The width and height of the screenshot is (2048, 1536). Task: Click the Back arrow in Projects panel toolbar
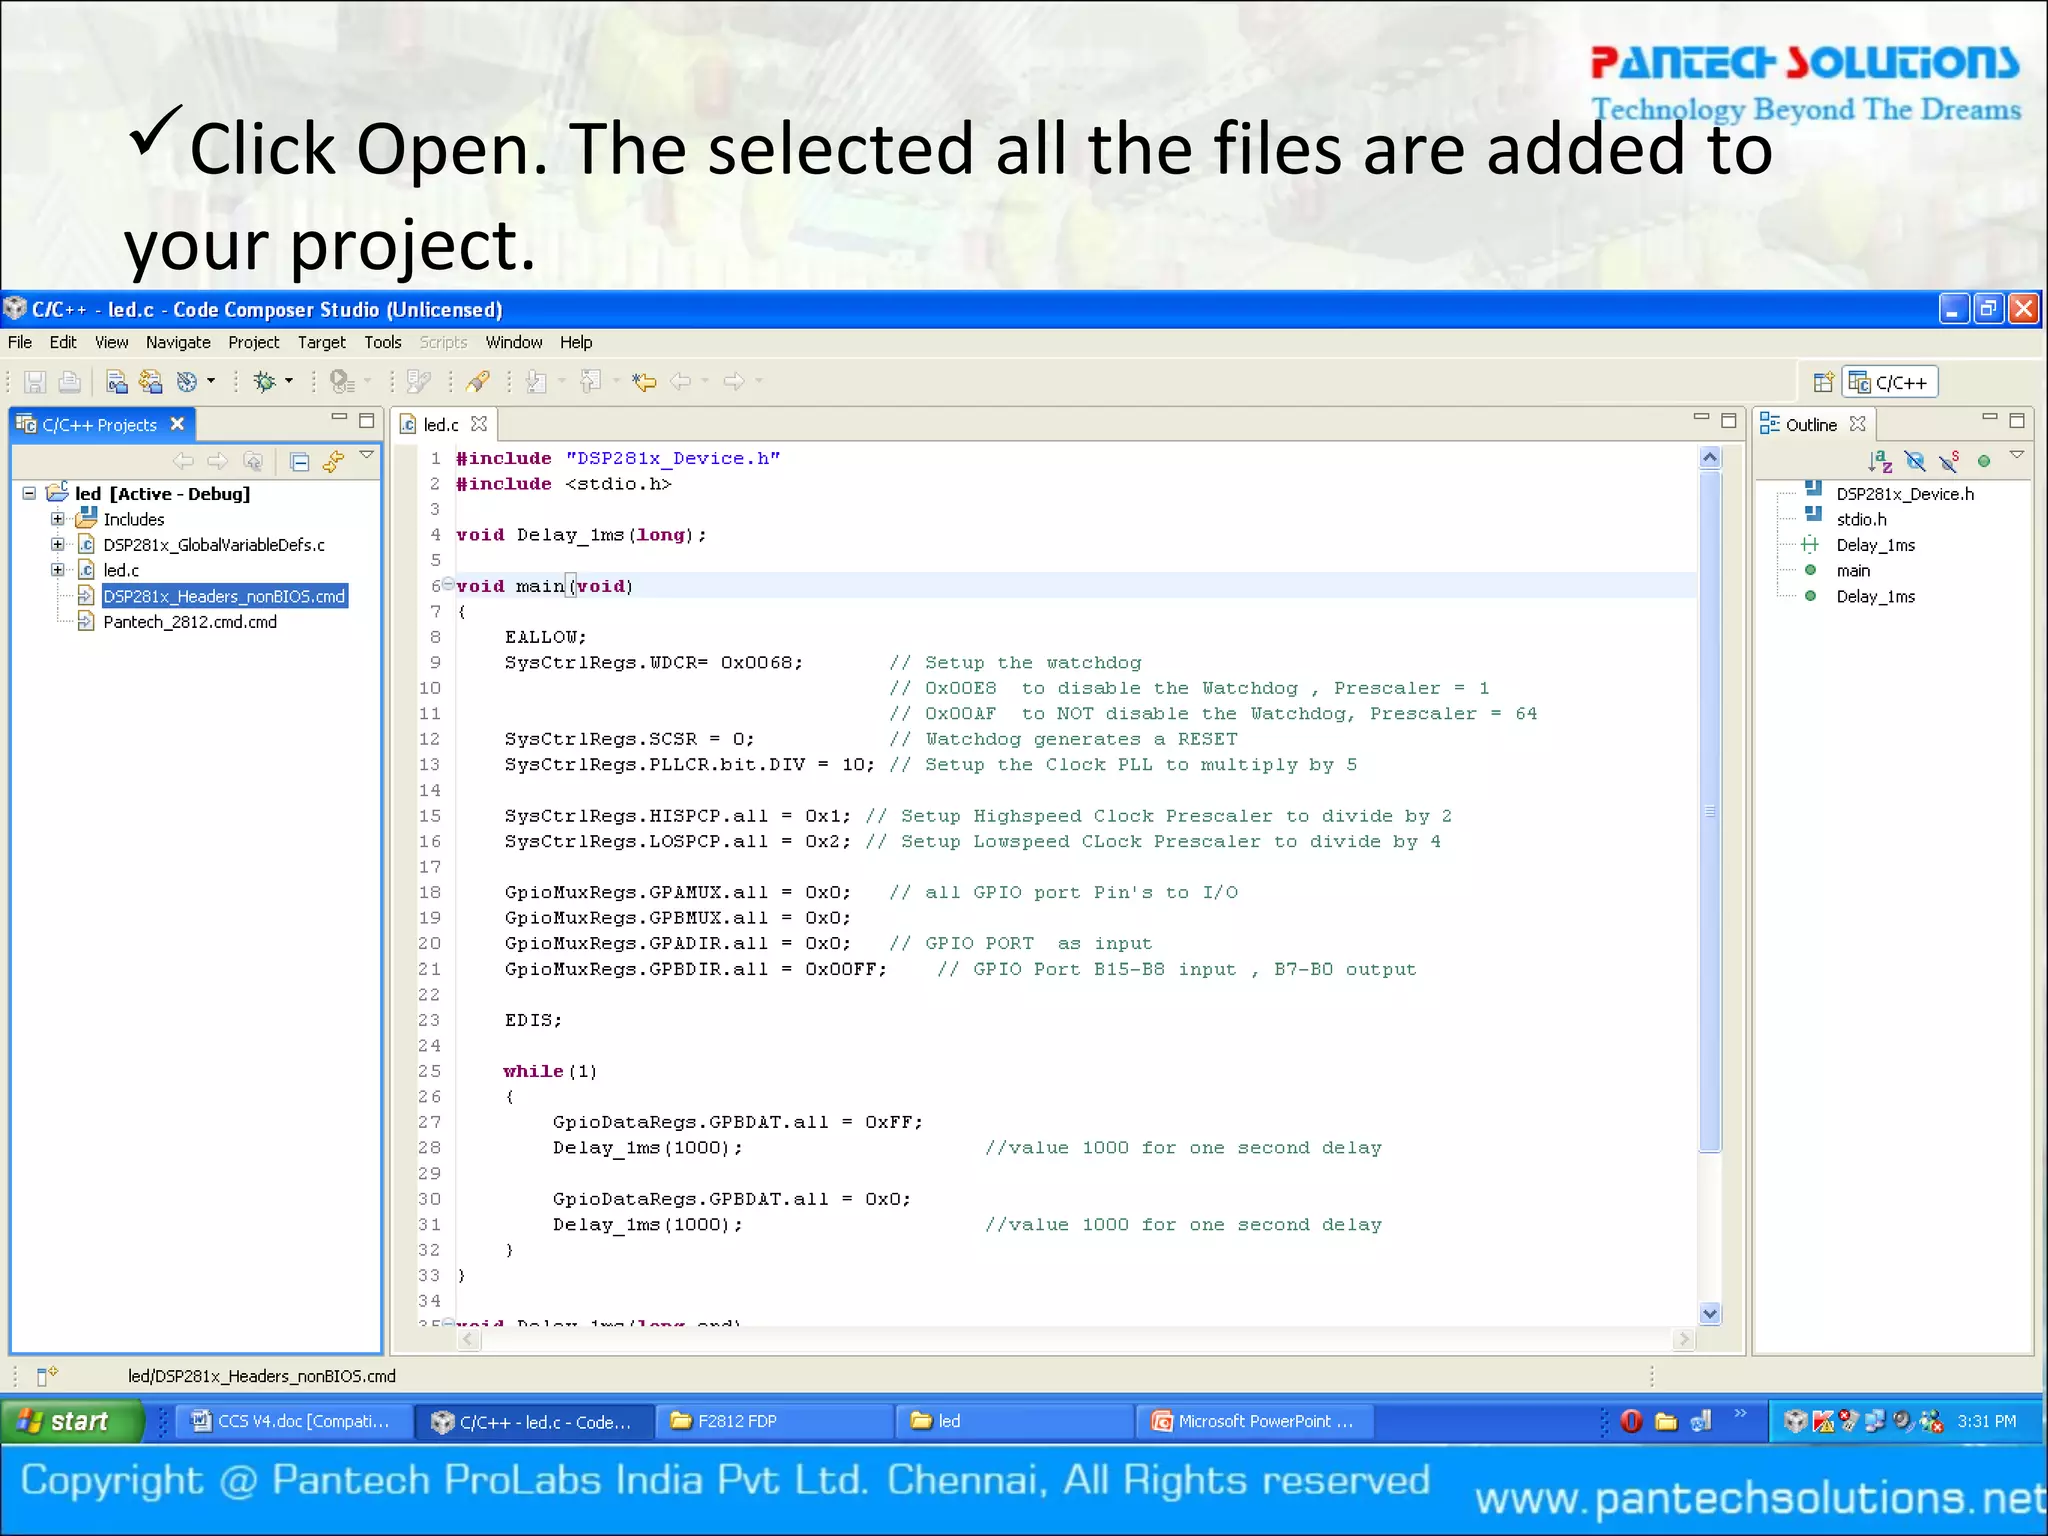(183, 462)
